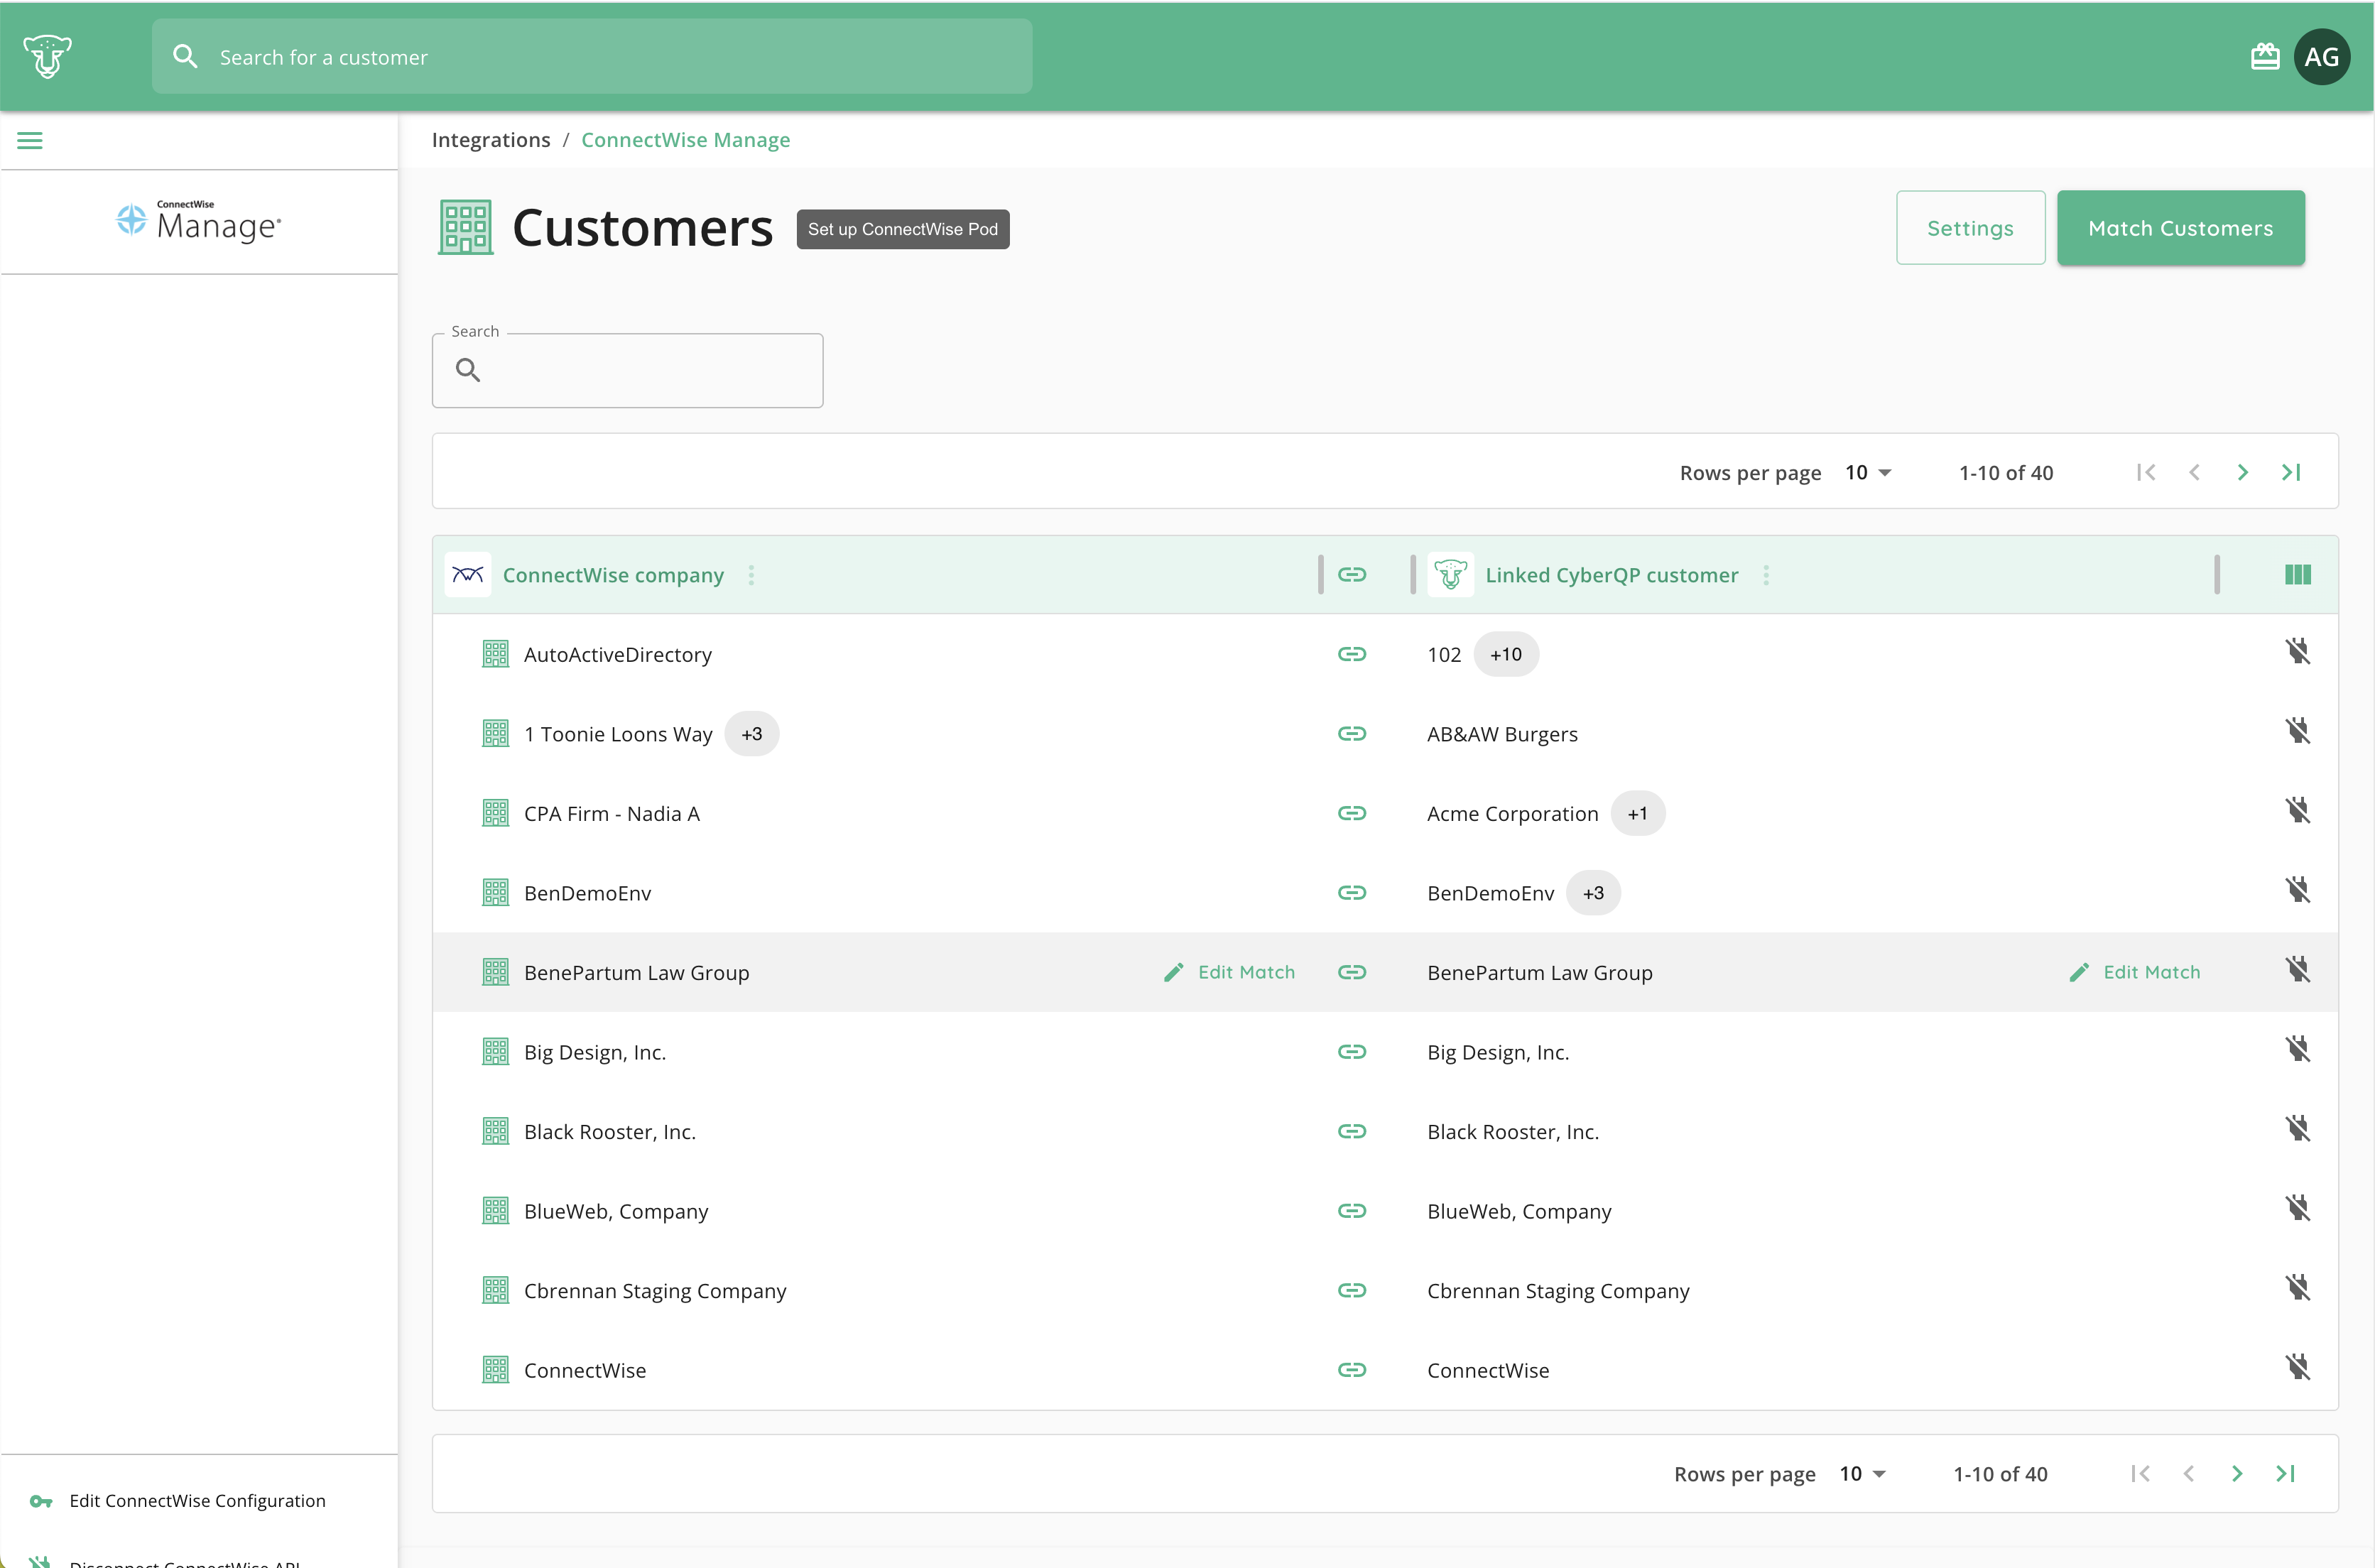Select the Cbrennan Staging Company ConnectWise entry
Image resolution: width=2375 pixels, height=1568 pixels.
coord(655,1291)
